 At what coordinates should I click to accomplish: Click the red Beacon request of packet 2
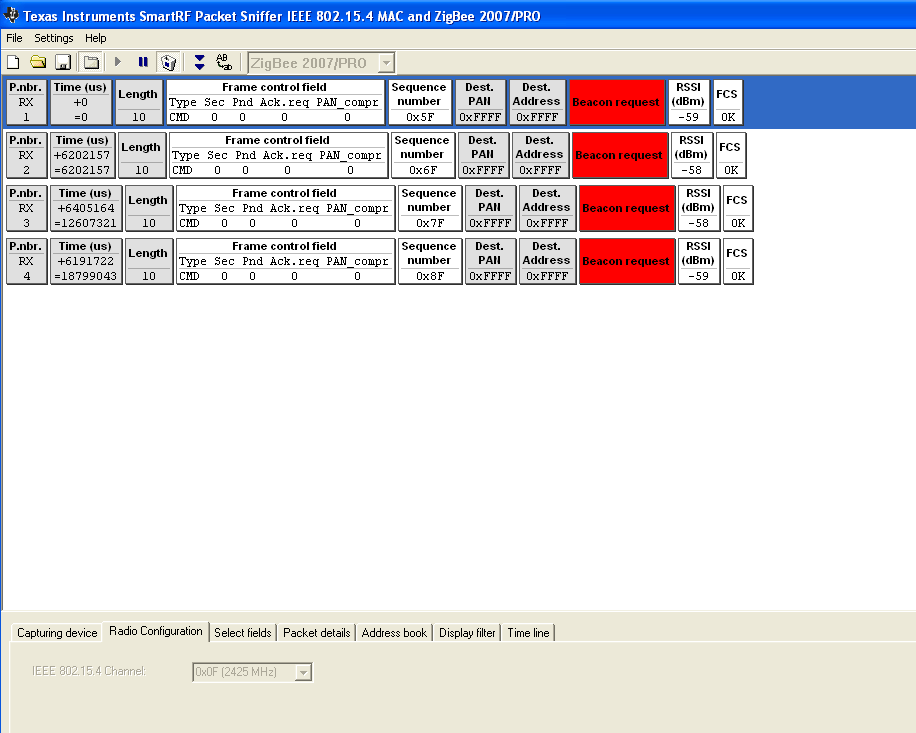[x=620, y=155]
